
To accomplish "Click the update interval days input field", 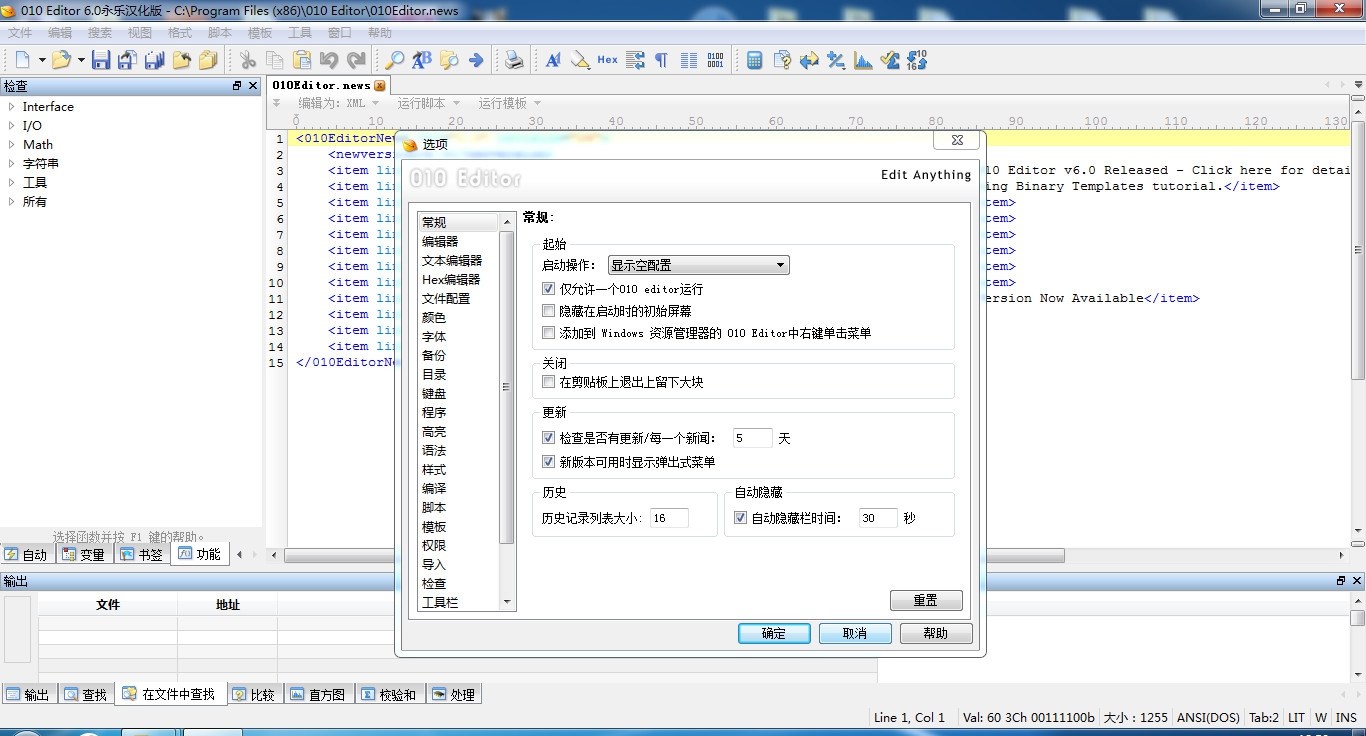I will [752, 438].
